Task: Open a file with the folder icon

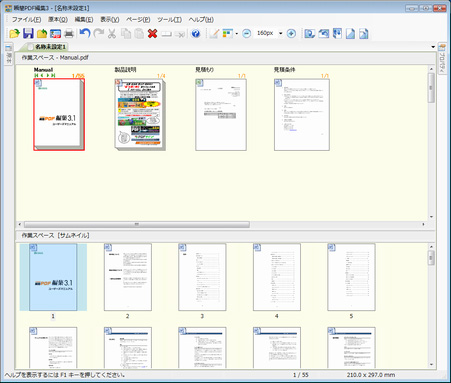Action: click(x=14, y=33)
